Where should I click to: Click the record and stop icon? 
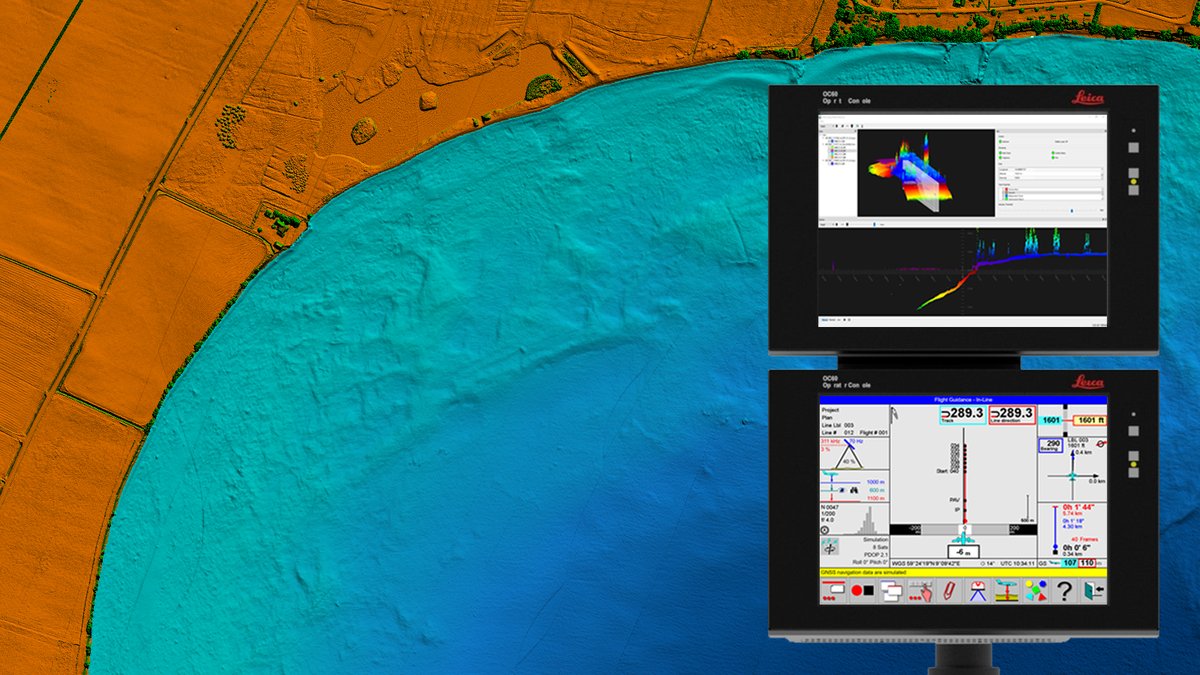coord(862,590)
